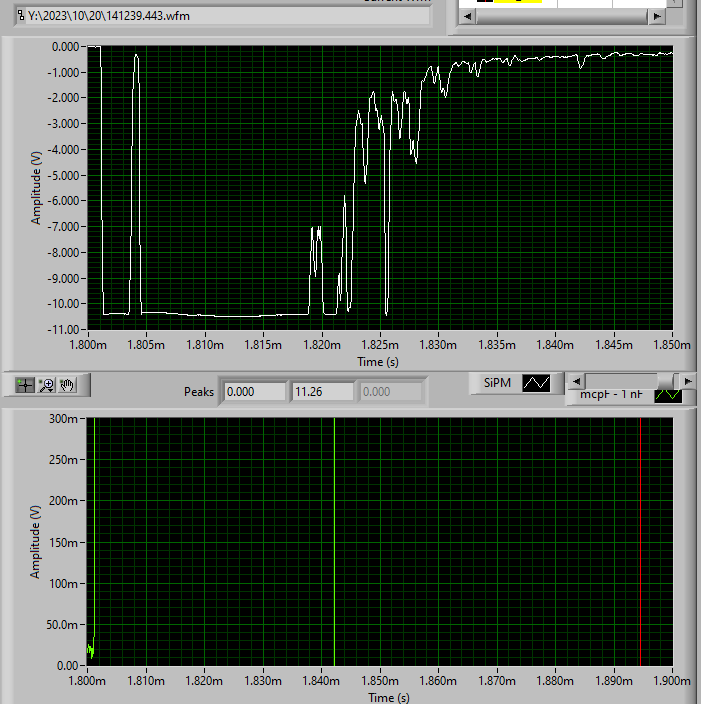
Task: Click the SiPM plot line-style icon
Action: pos(536,383)
